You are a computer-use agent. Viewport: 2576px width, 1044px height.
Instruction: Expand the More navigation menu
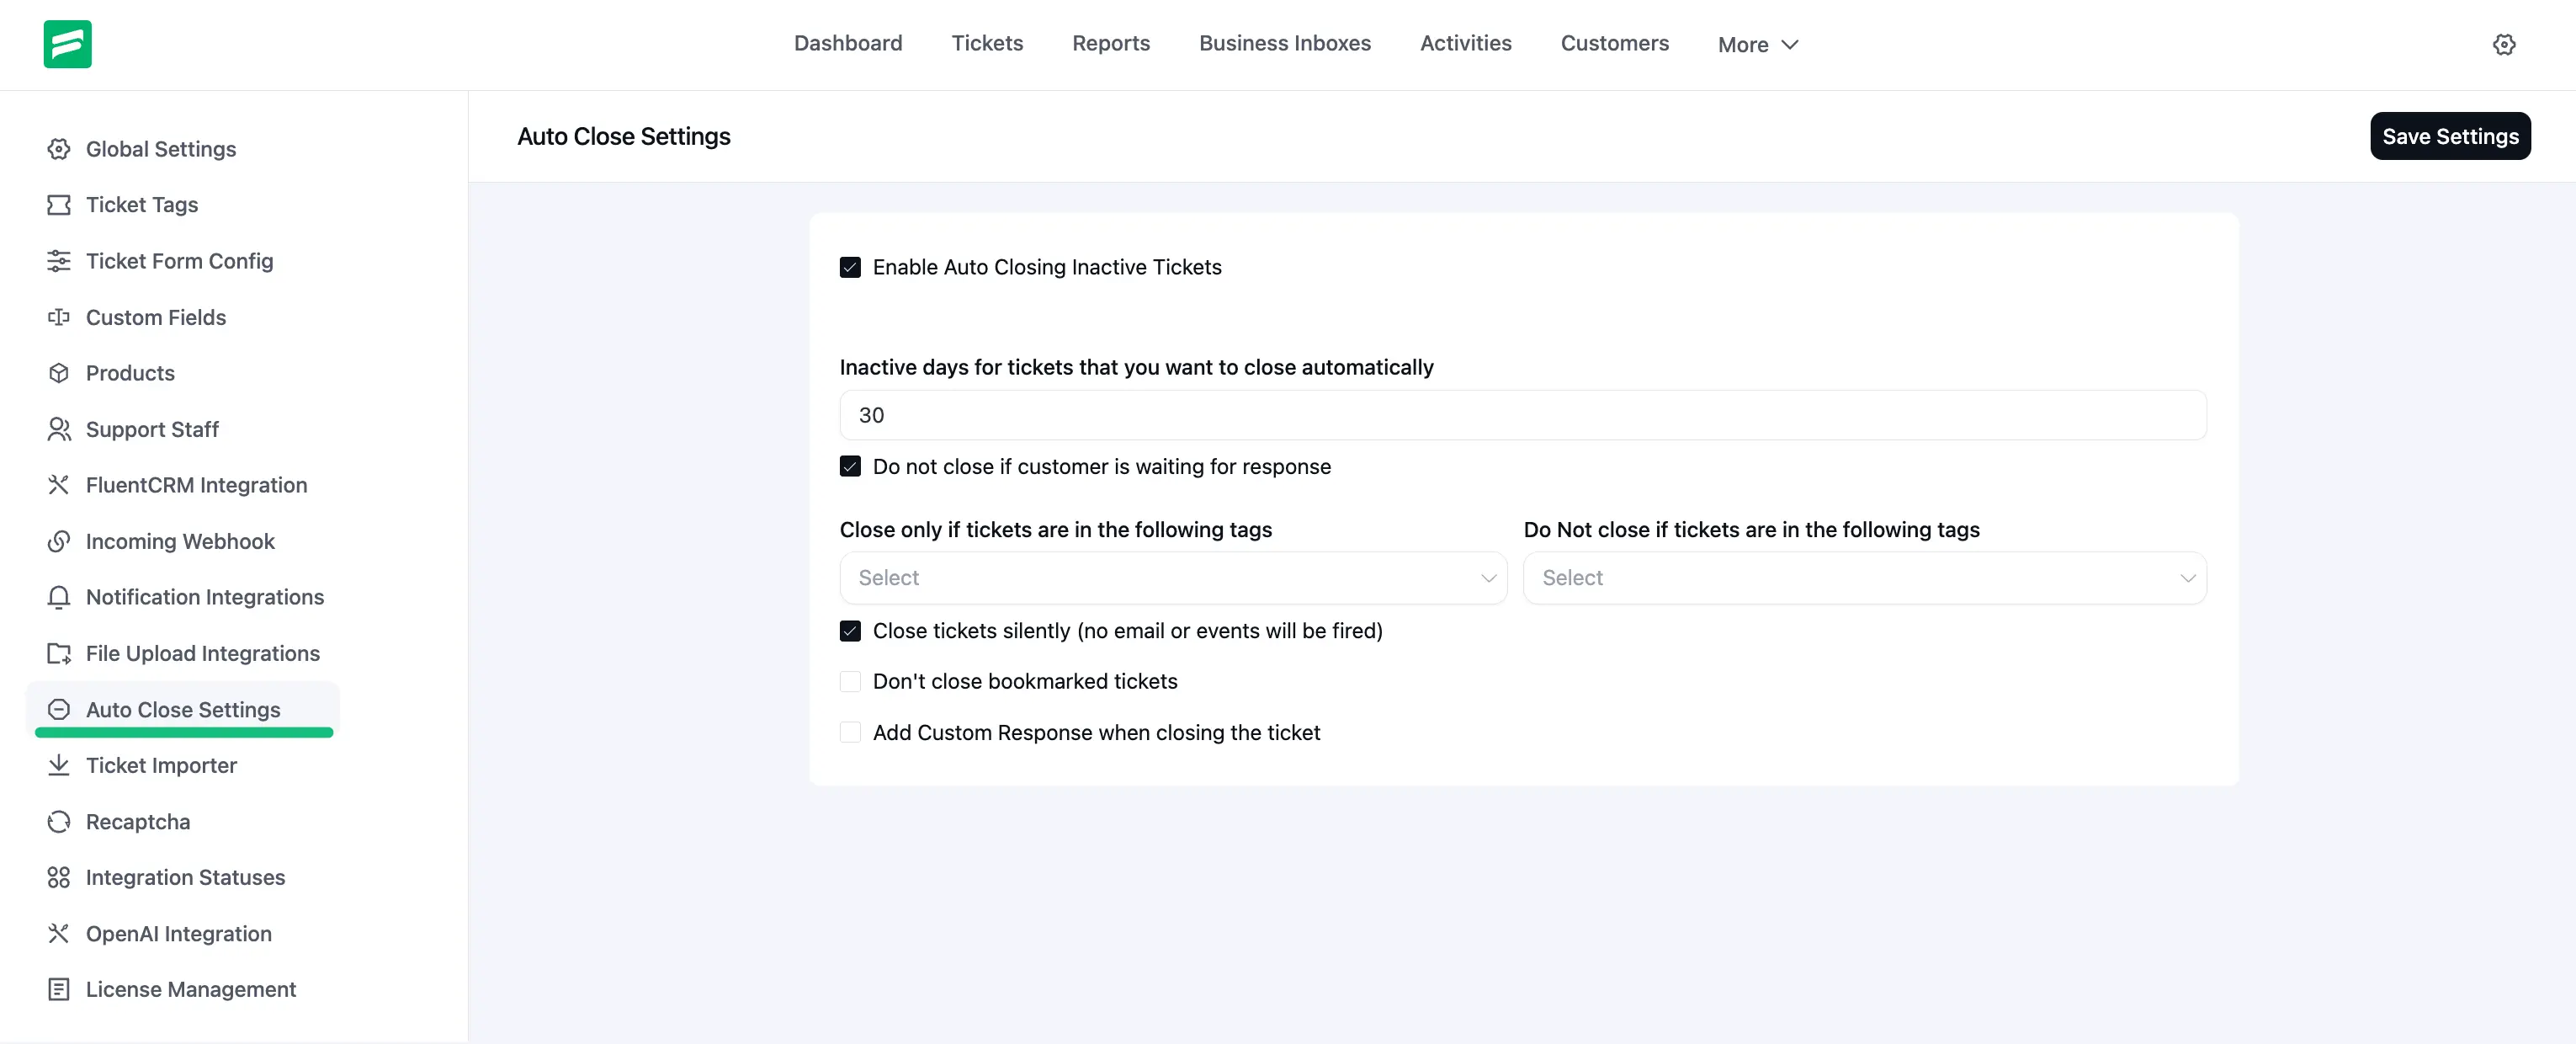[x=1757, y=44]
